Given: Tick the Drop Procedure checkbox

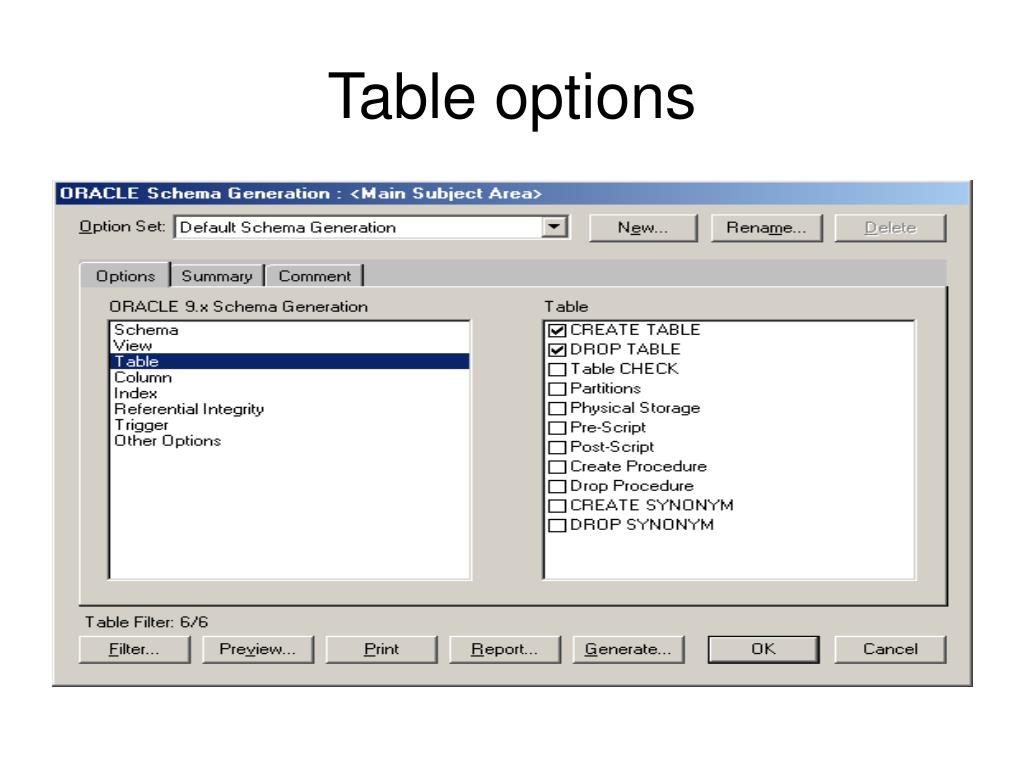Looking at the screenshot, I should tap(557, 487).
